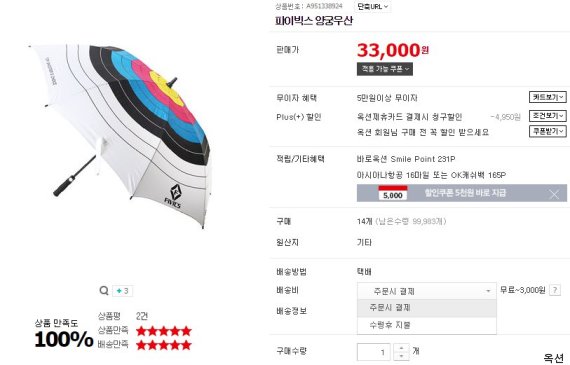Viewport: 570px width, 365px height.
Task: Decrease purchase quantity with the down arrow
Action: point(401,356)
